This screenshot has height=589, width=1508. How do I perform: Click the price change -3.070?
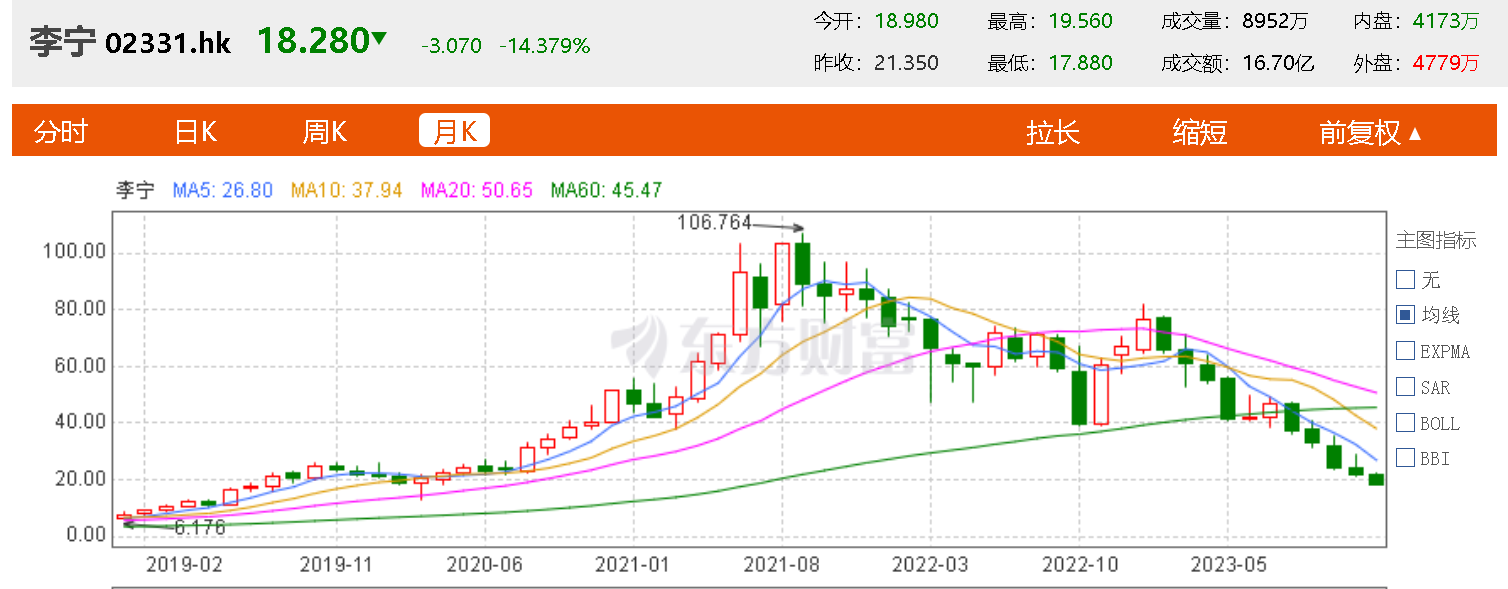click(x=452, y=46)
